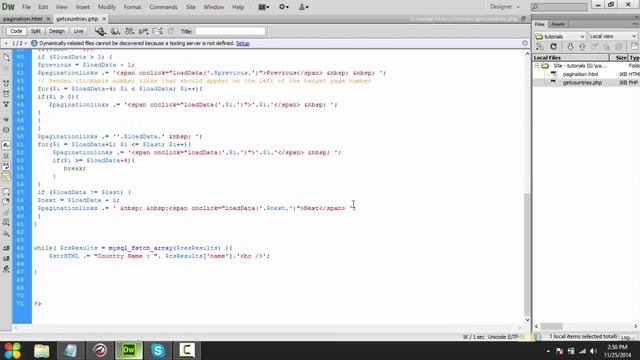640x360 pixels.
Task: Click the Open Documents icon in coding toolbar
Action: [6, 58]
